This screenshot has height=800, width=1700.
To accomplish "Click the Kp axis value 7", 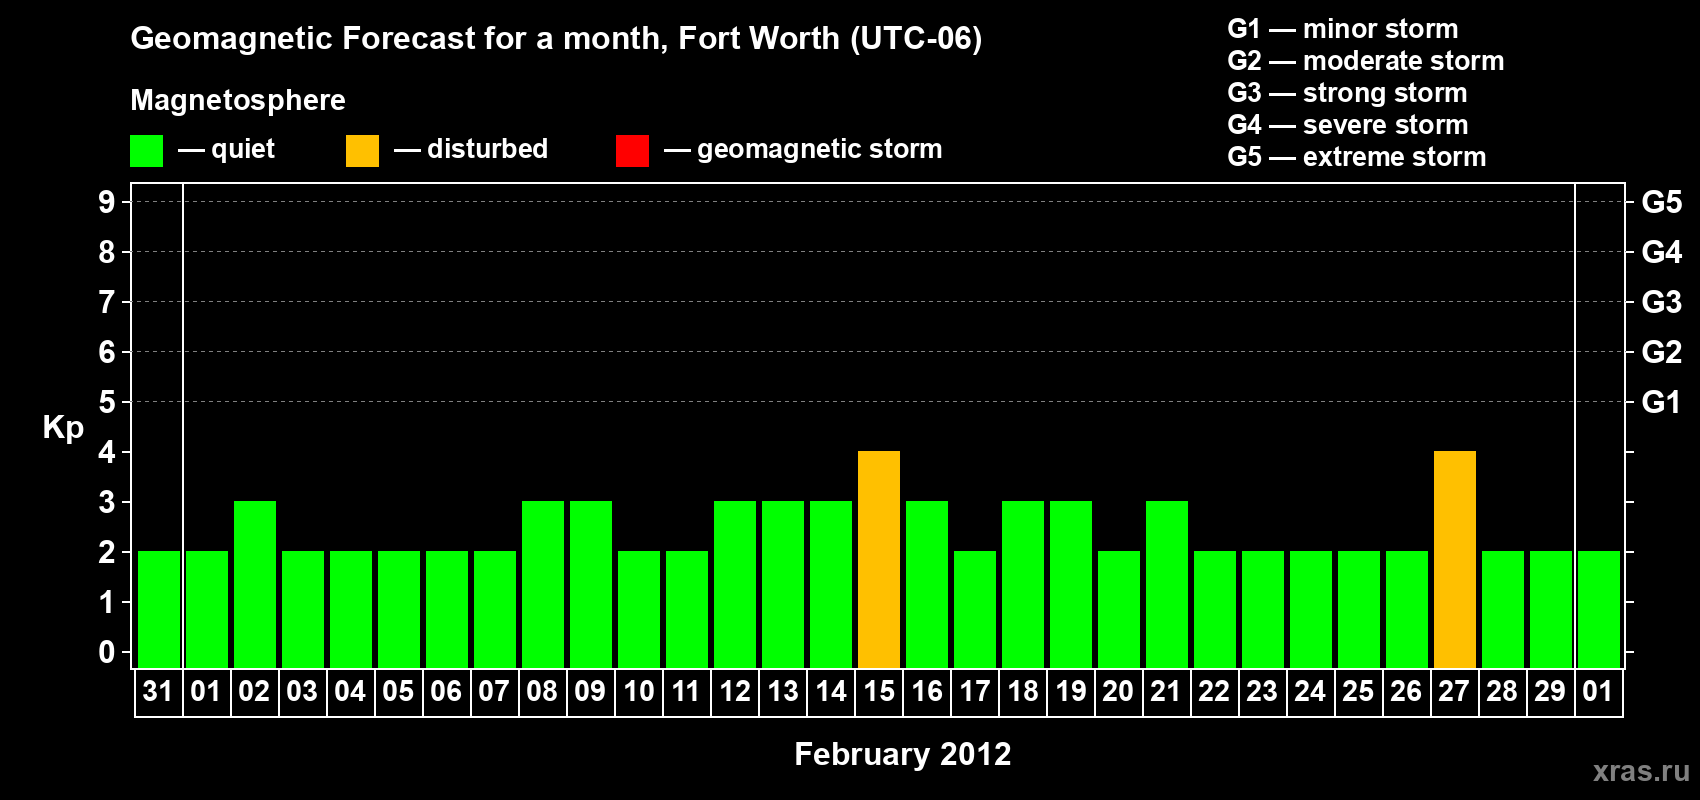I will [x=107, y=302].
